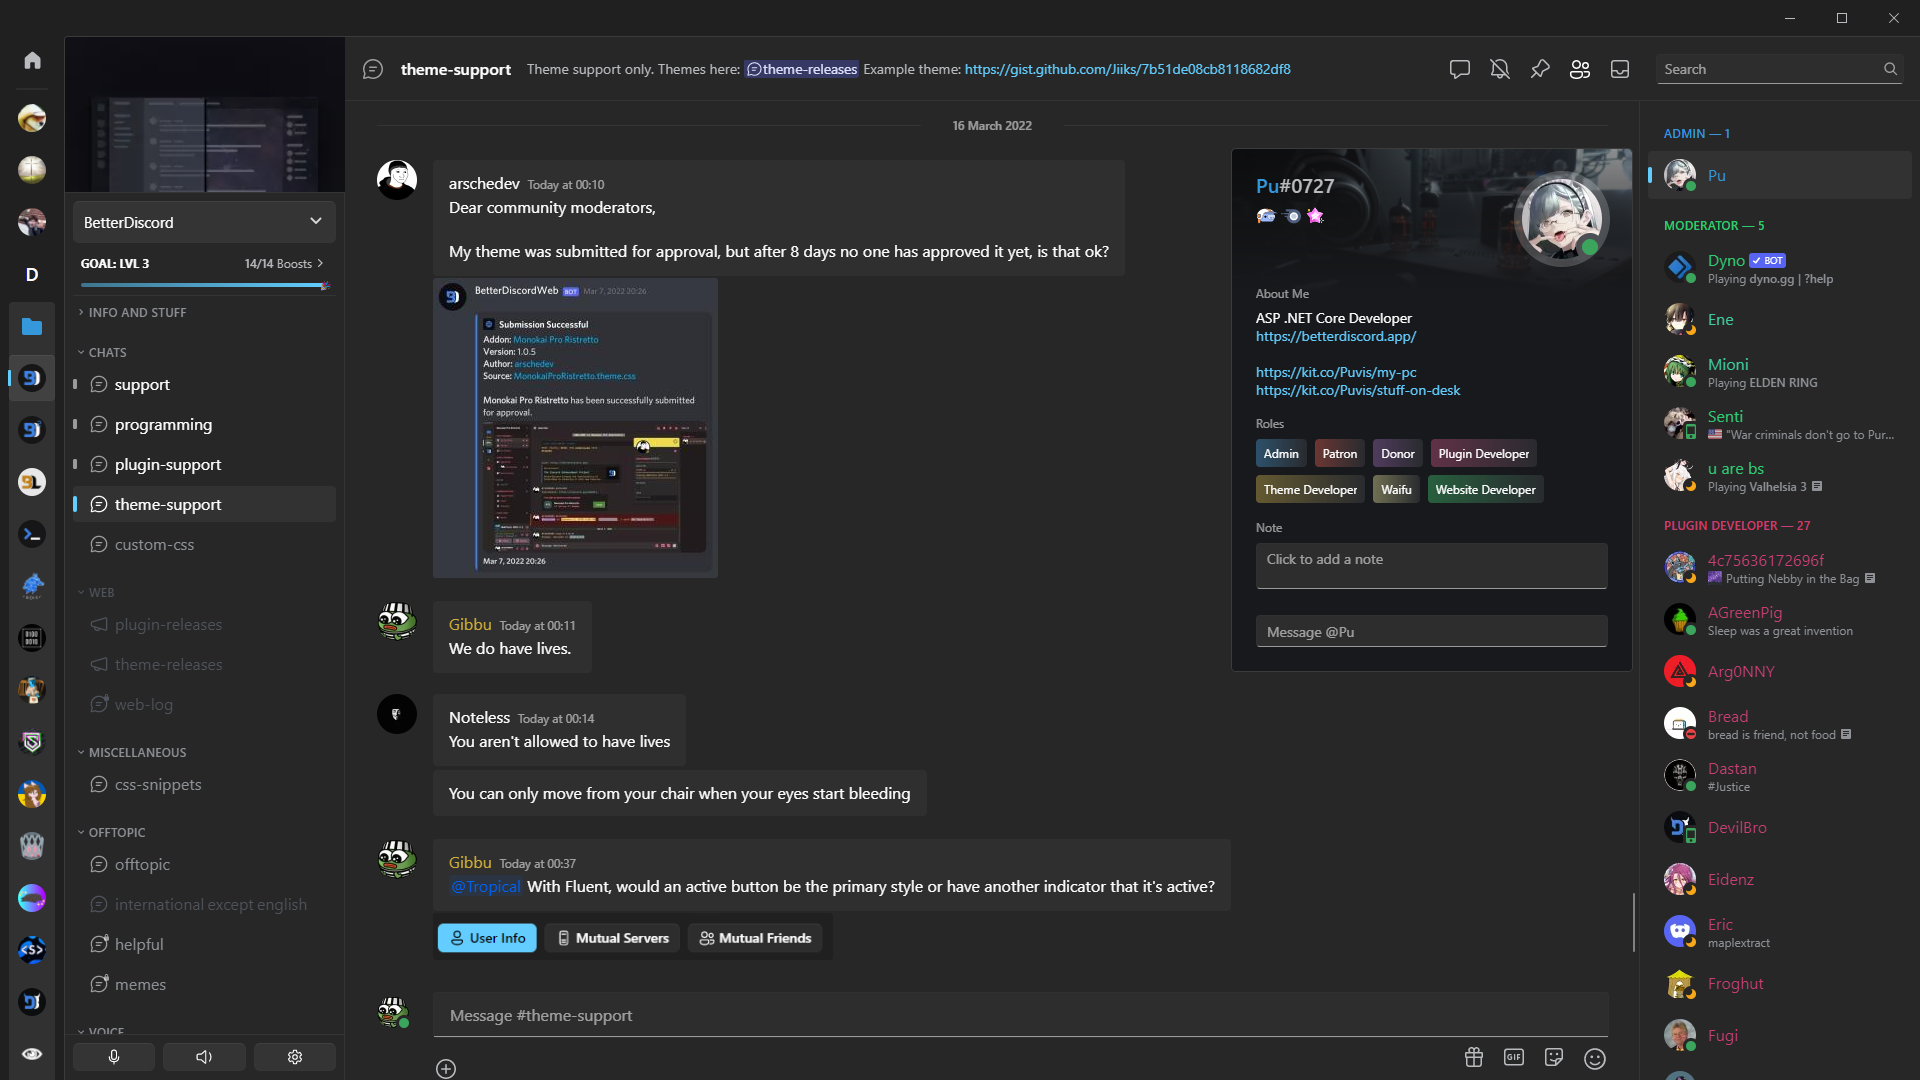Image resolution: width=1920 pixels, height=1080 pixels.
Task: Click the pinned messages icon
Action: pyautogui.click(x=1539, y=69)
